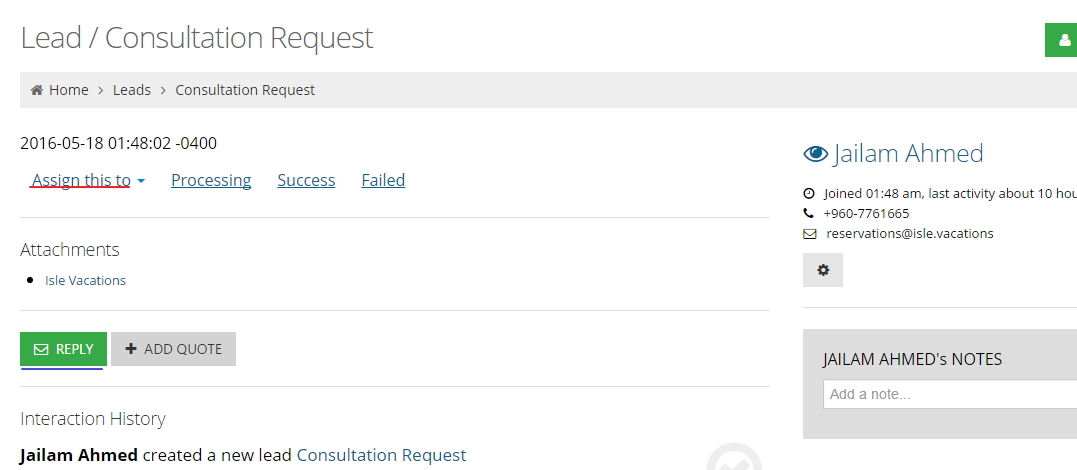
Task: Open Consultation Request link in Interaction History
Action: pos(381,455)
